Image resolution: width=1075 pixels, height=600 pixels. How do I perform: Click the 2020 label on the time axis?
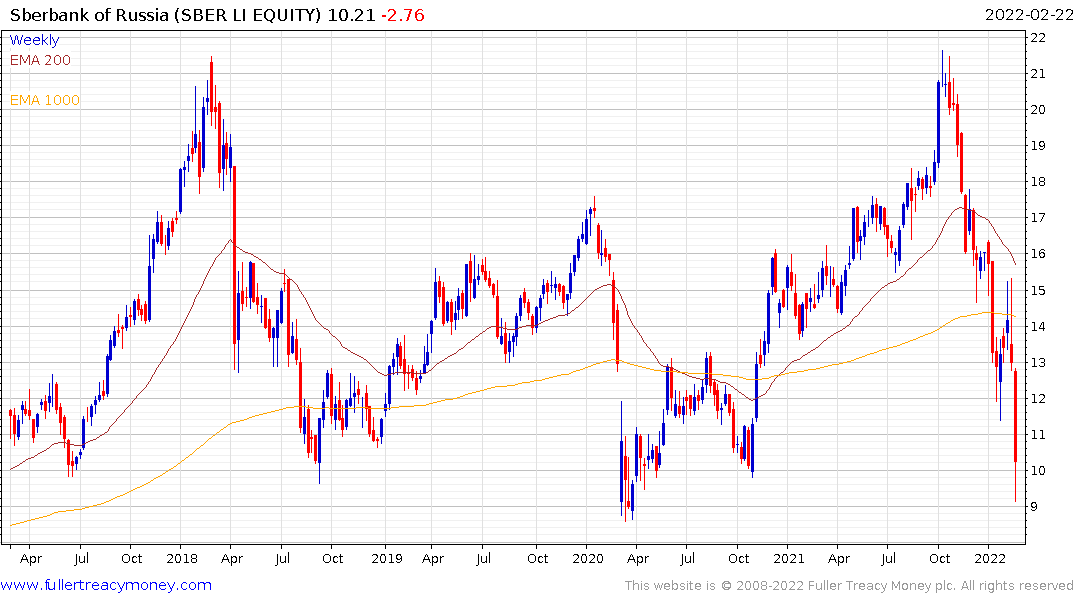[588, 558]
